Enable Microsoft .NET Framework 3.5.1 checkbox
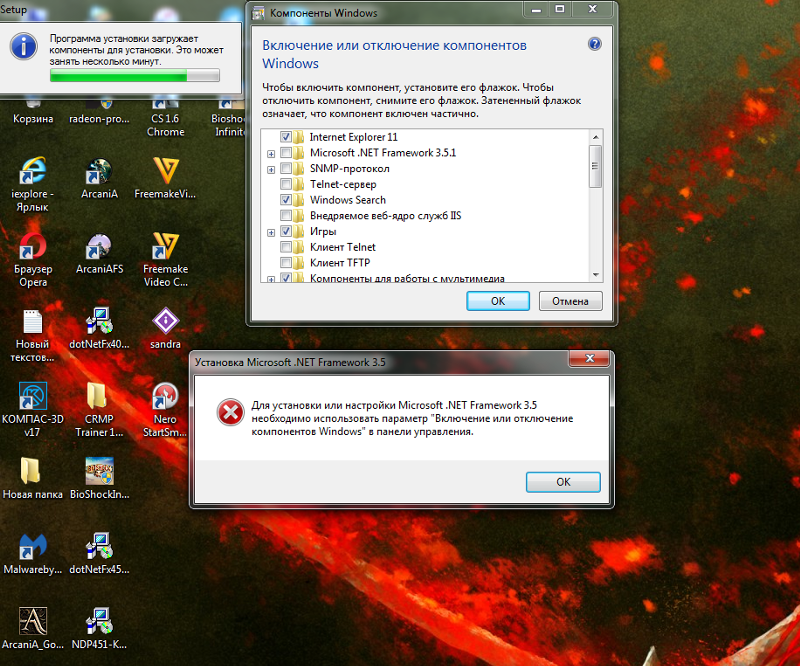Screen dimensions: 800x666 (286, 153)
